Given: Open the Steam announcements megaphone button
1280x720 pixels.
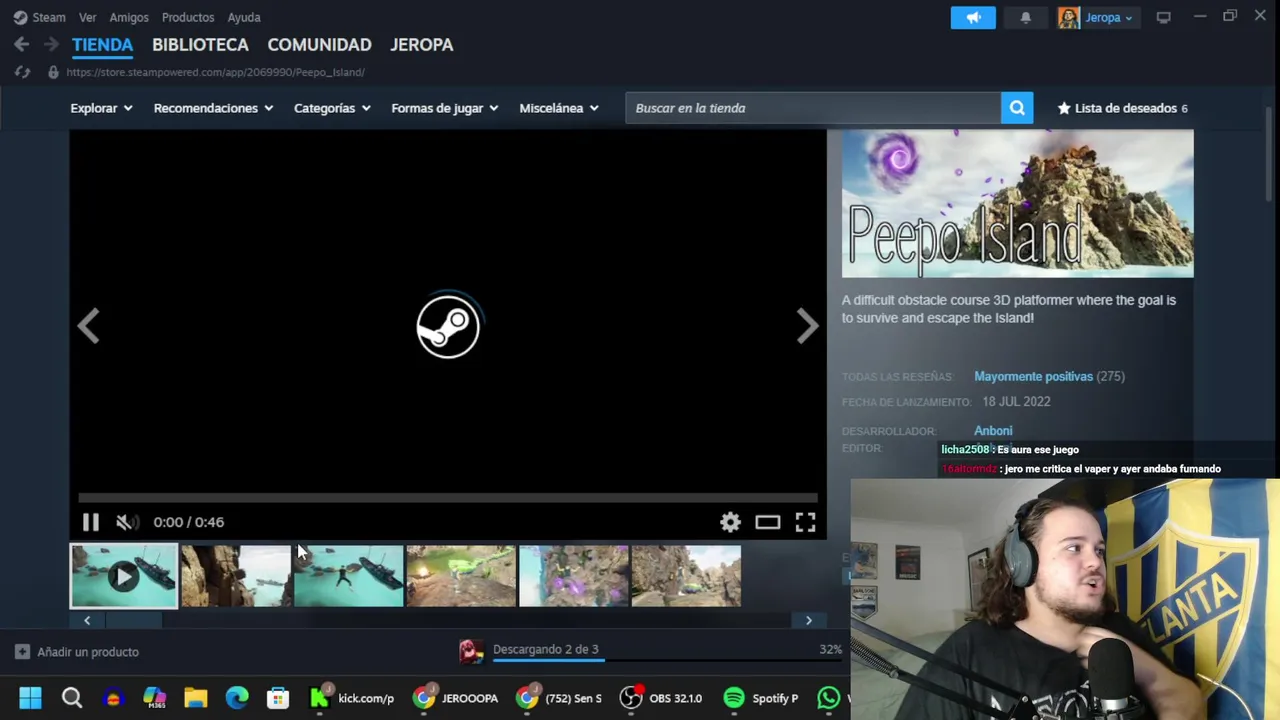Looking at the screenshot, I should coord(973,17).
